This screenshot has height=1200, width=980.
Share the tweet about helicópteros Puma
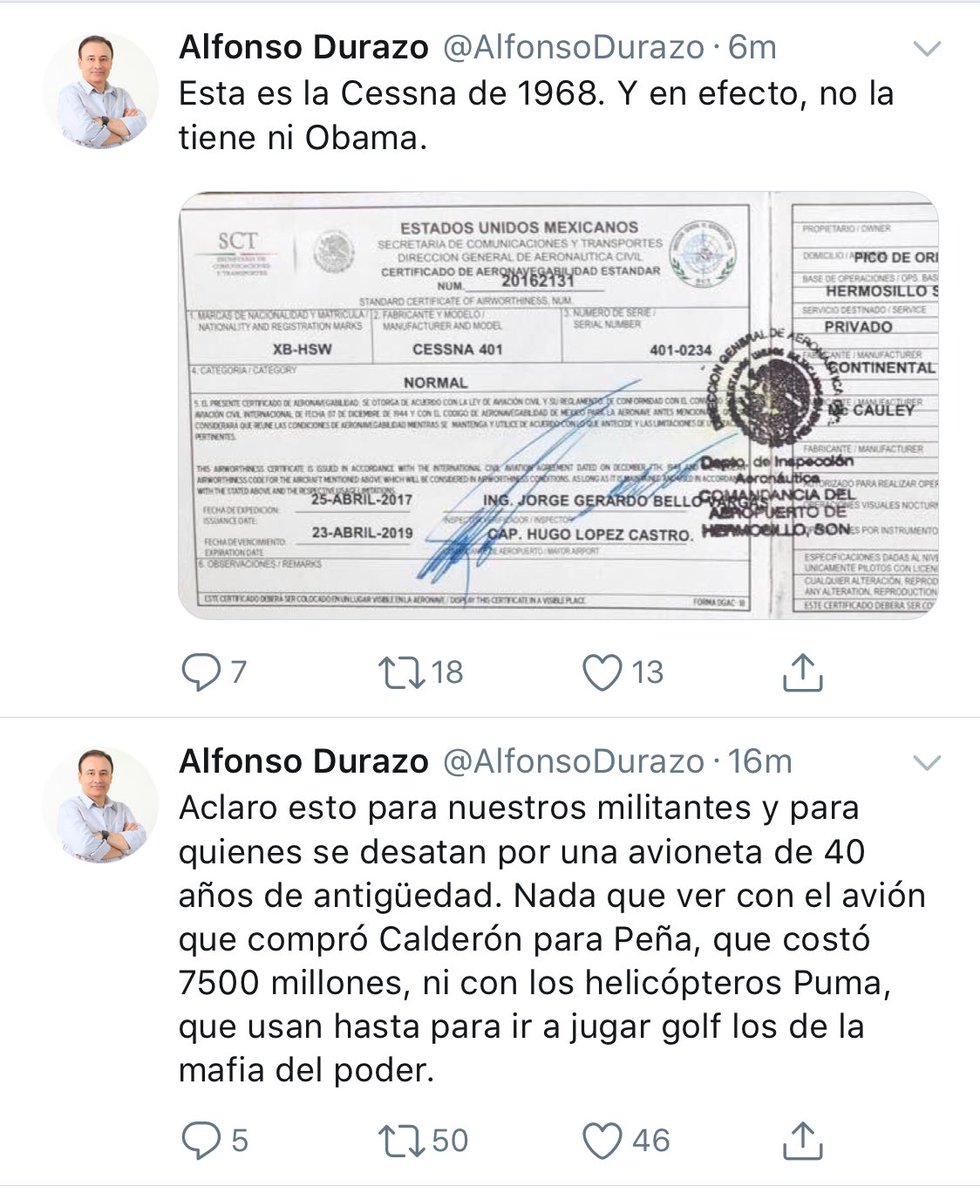click(802, 1139)
